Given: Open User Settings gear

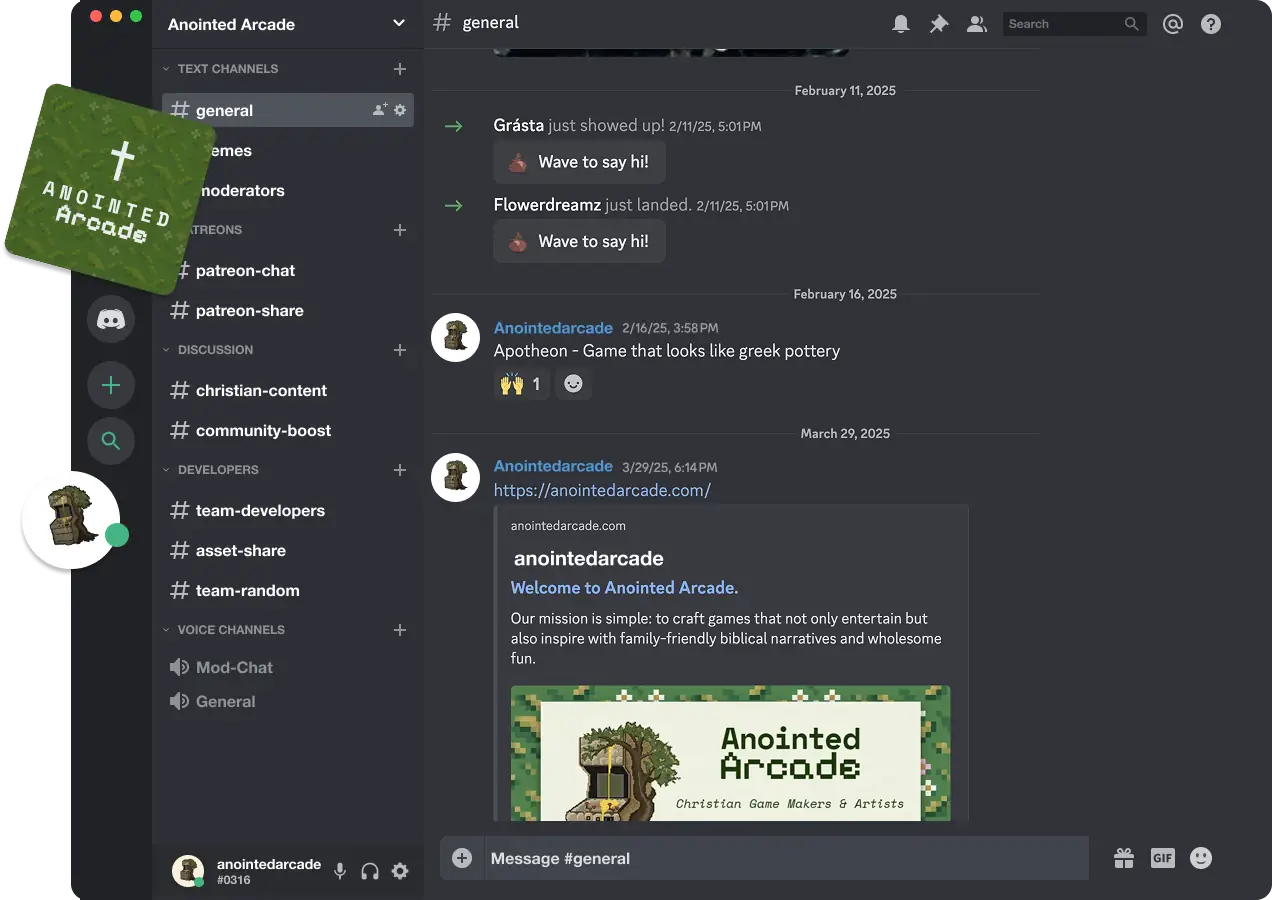Looking at the screenshot, I should tap(400, 871).
